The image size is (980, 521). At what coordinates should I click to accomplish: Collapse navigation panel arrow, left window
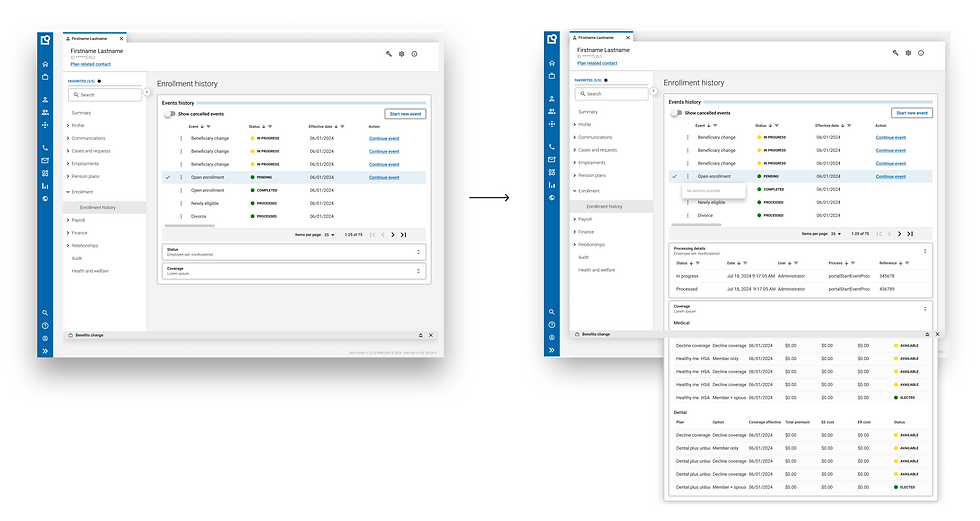point(146,92)
